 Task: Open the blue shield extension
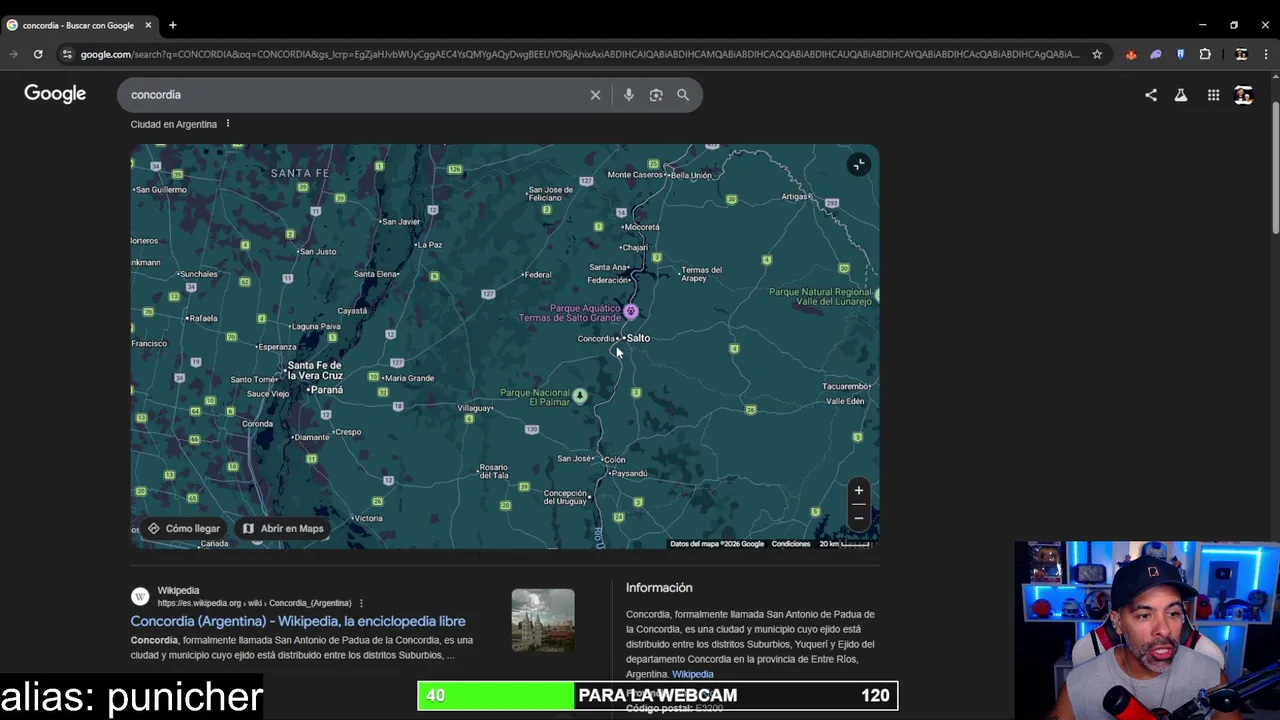(1180, 54)
